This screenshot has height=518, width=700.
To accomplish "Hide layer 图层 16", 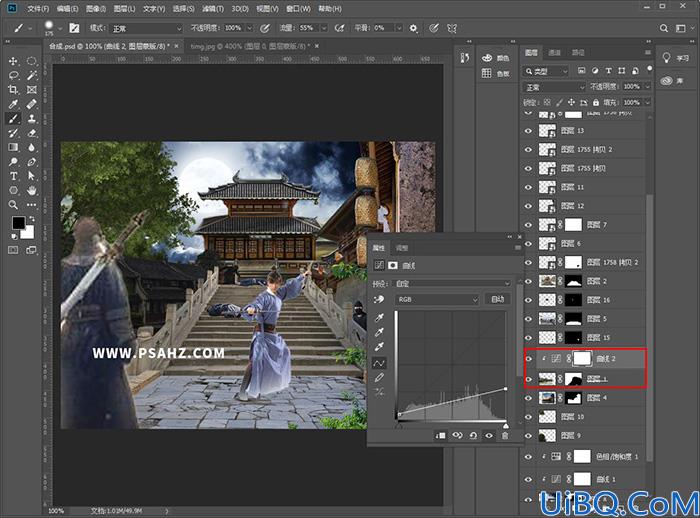I will (x=529, y=300).
